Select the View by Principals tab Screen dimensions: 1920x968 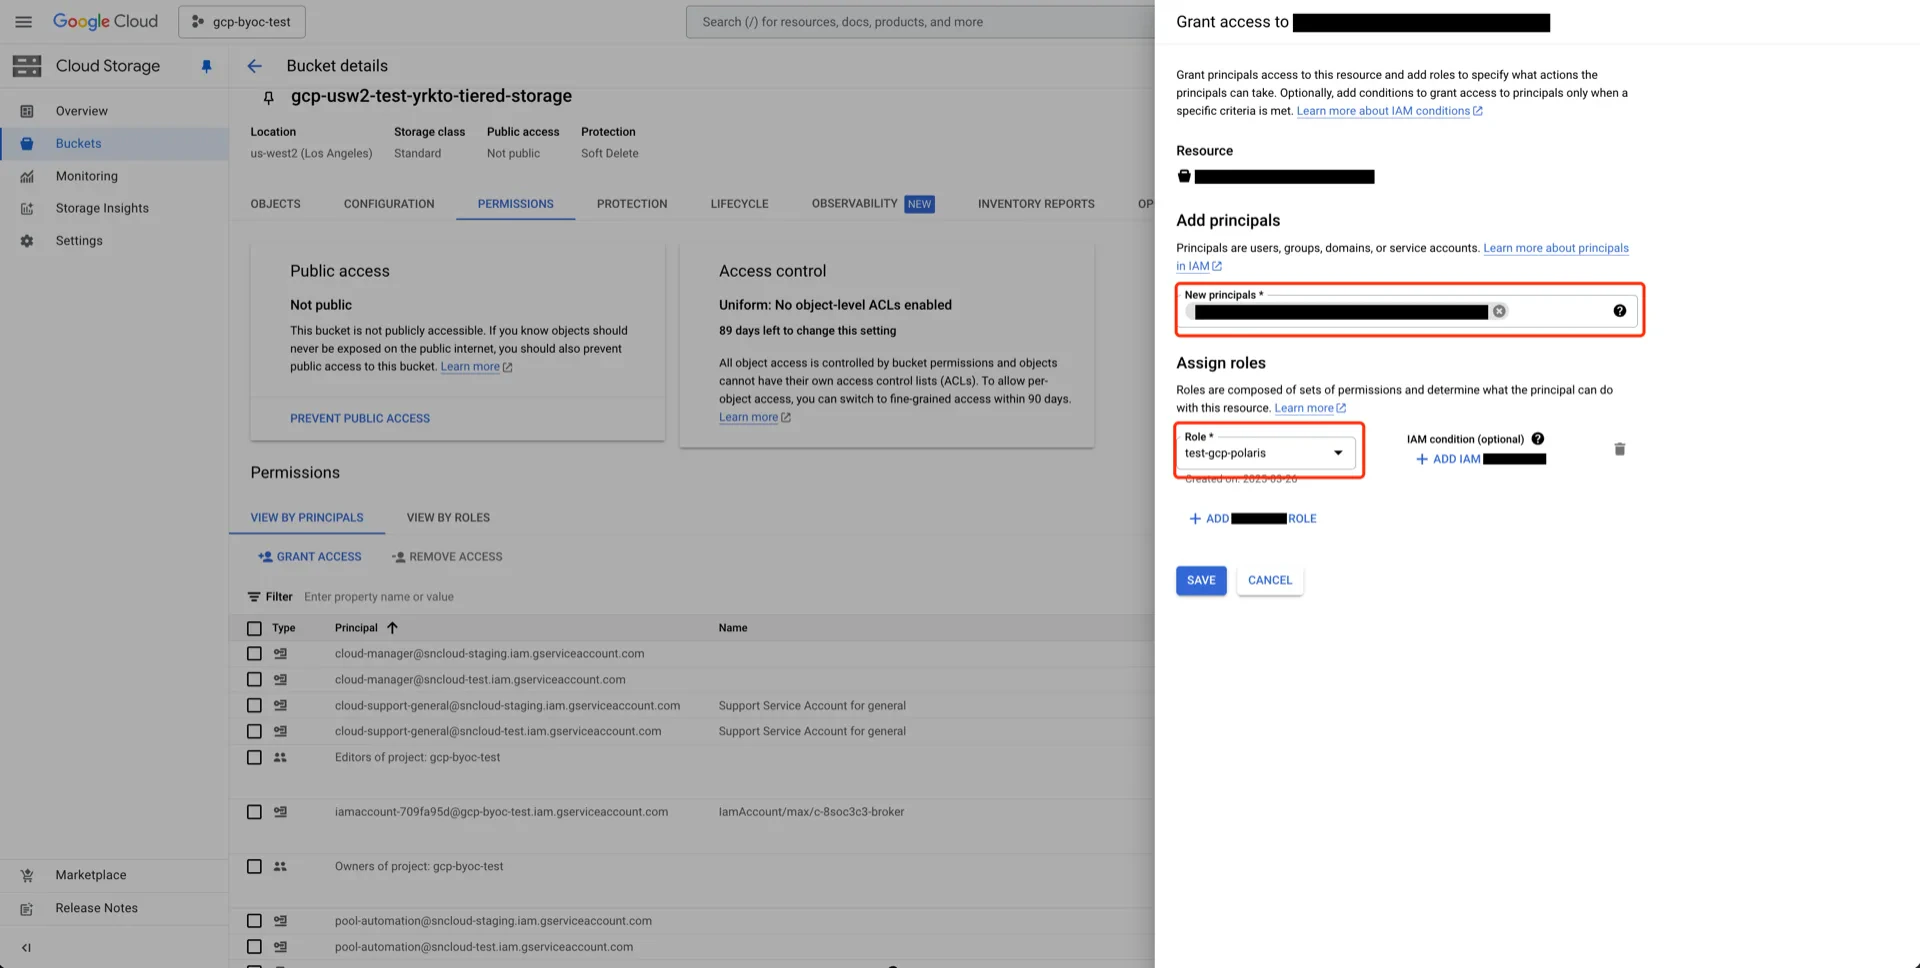coord(307,518)
